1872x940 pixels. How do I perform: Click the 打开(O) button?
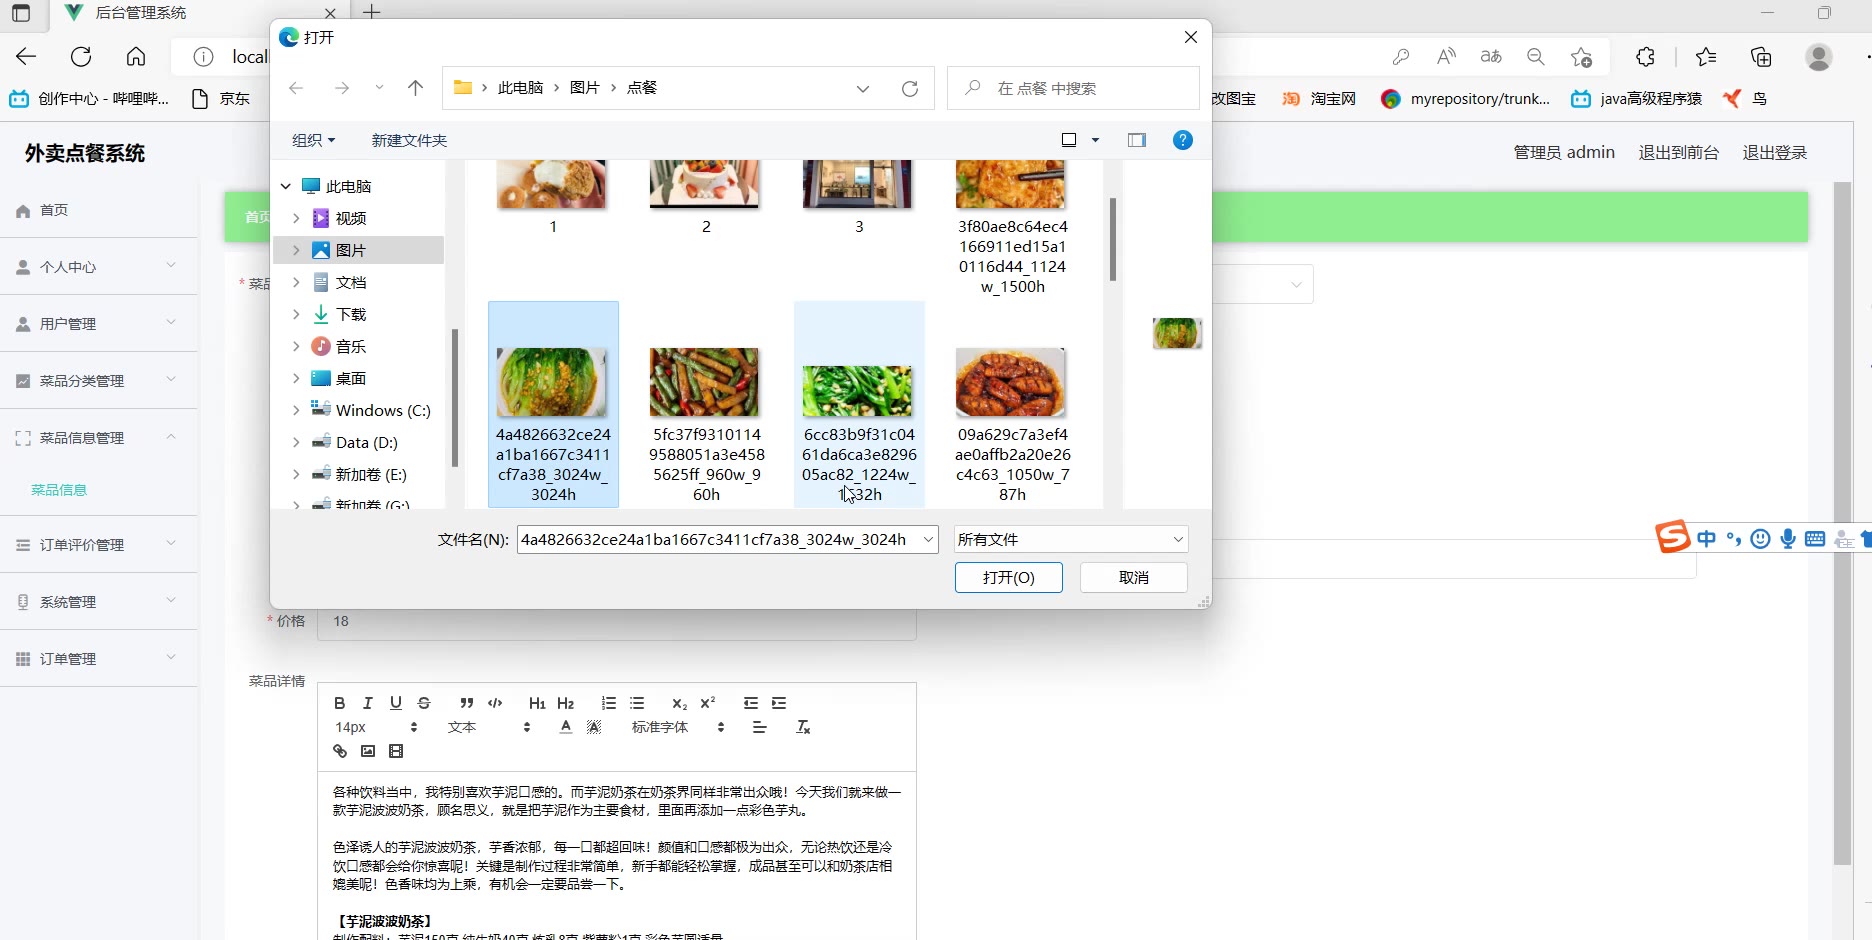[1008, 578]
